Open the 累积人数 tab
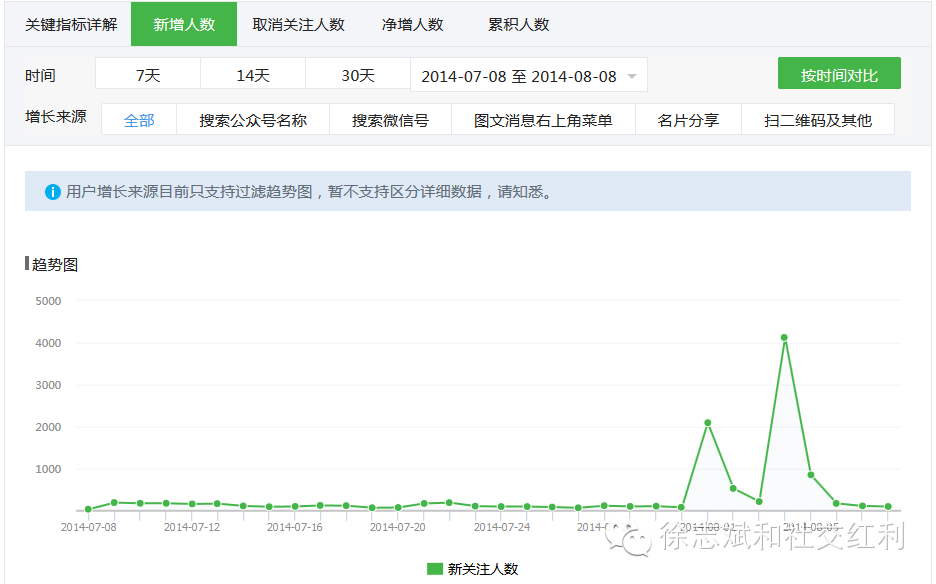The height and width of the screenshot is (584, 936). tap(518, 24)
